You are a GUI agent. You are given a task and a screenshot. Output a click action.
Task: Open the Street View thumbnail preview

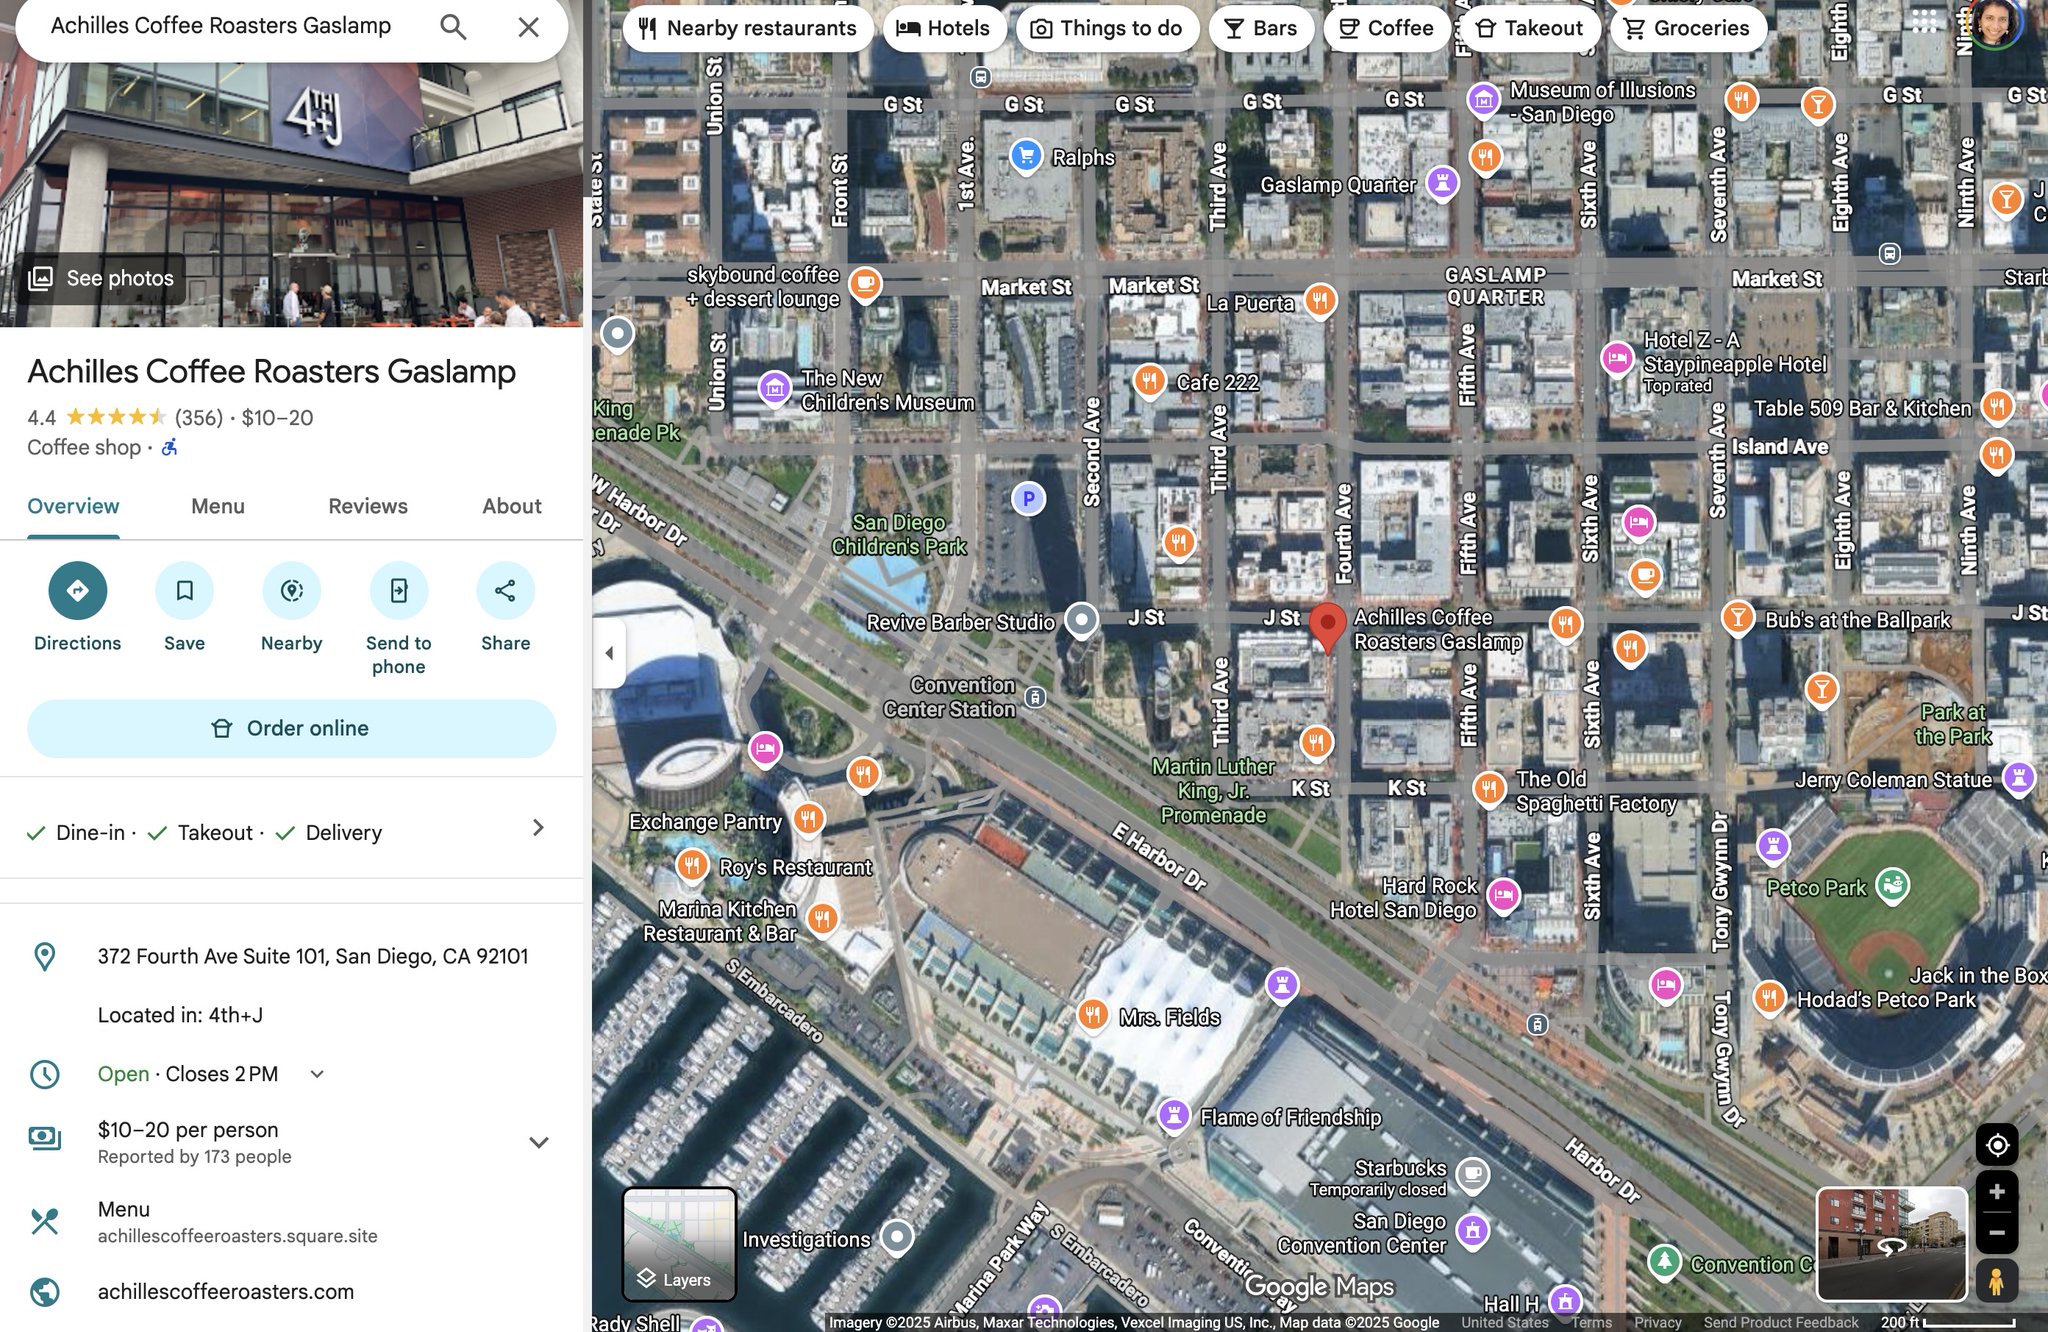tap(1891, 1243)
